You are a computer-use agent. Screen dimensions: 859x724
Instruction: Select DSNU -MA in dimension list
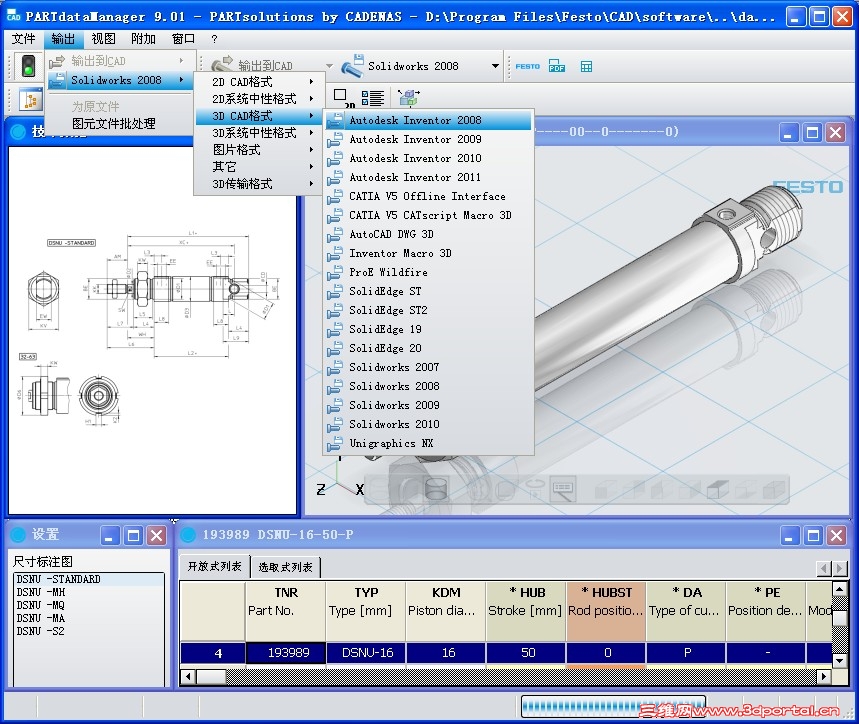coord(89,618)
